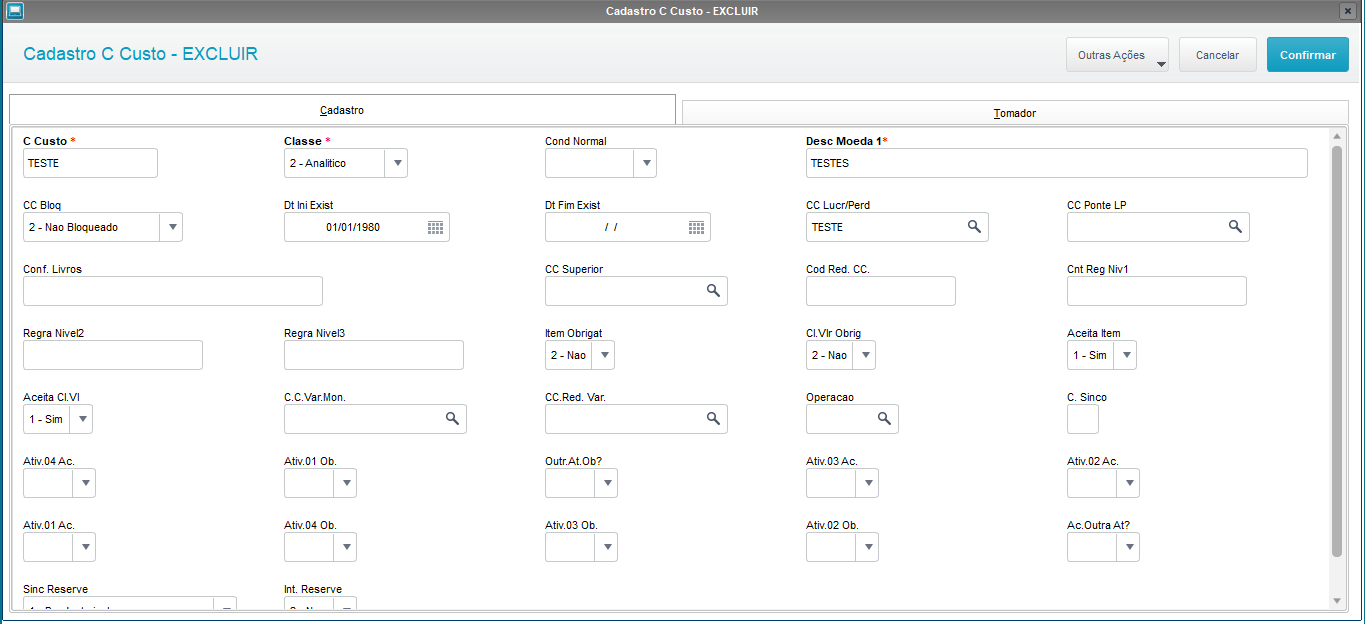Click the Operacao search magnifier icon
The height and width of the screenshot is (624, 1365).
coord(884,419)
